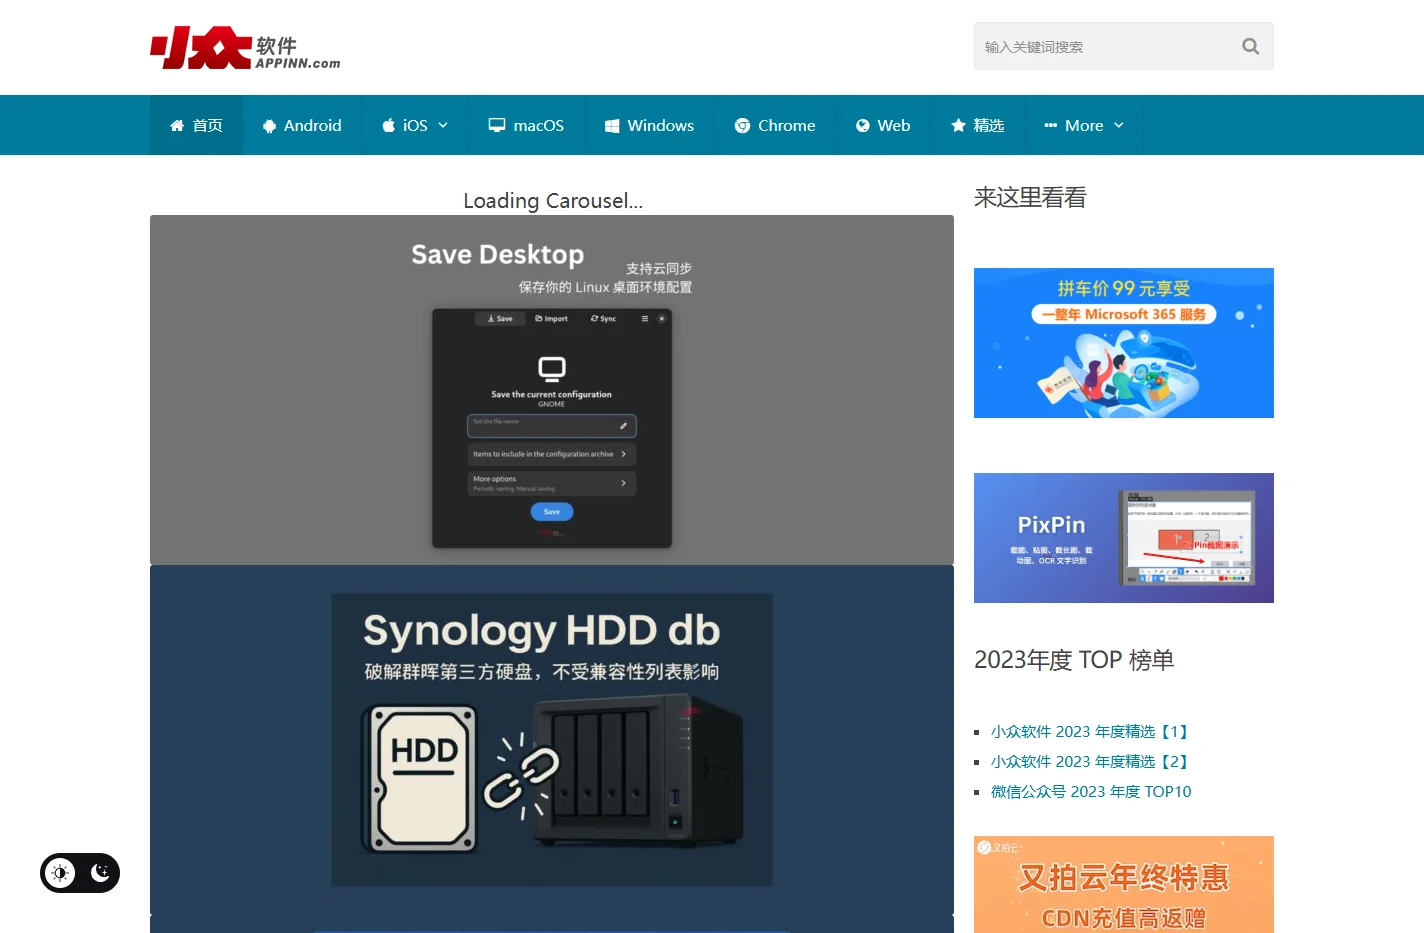Open 小众软件 2023 年度精选【2】 link
Image resolution: width=1424 pixels, height=933 pixels.
[1091, 761]
